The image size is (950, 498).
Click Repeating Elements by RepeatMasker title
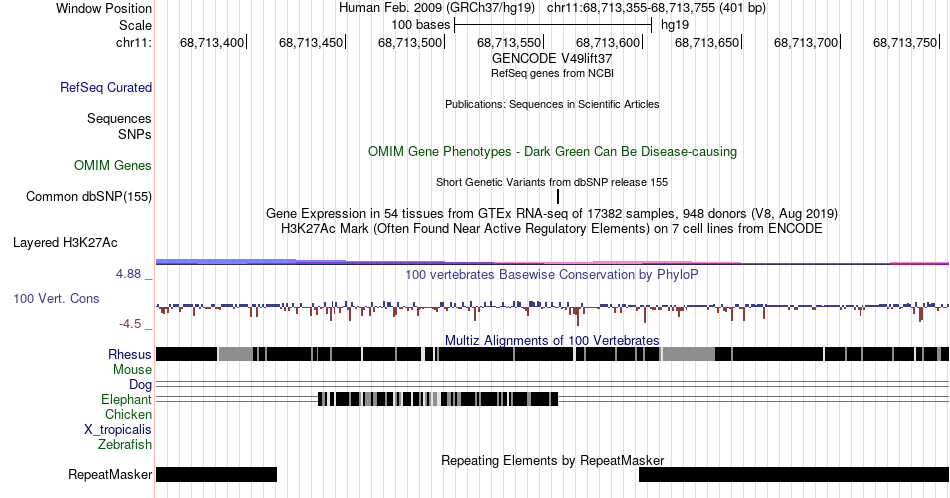click(x=552, y=460)
